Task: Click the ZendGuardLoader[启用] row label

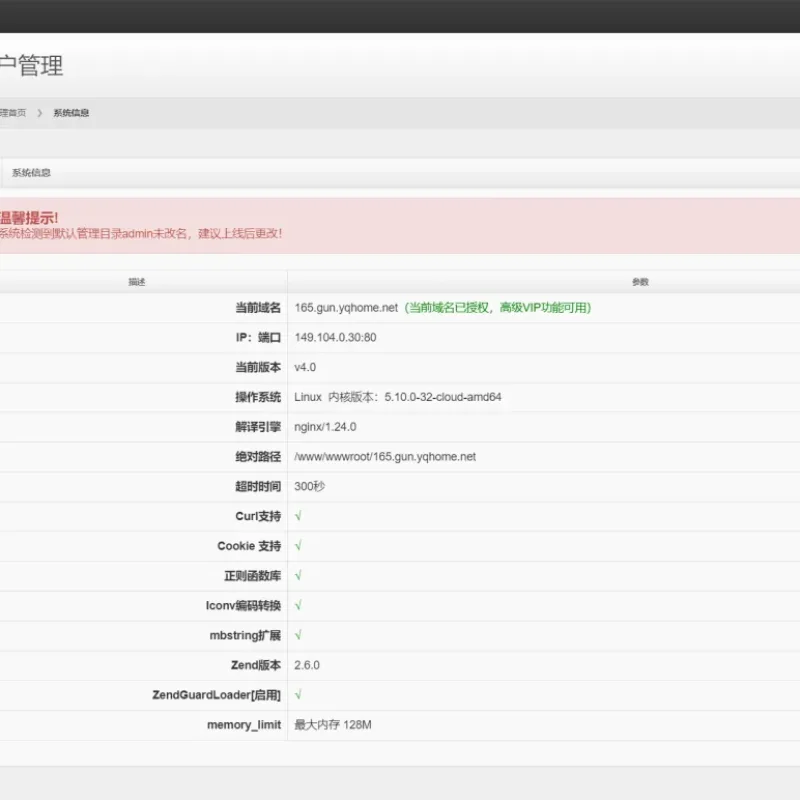Action: (x=216, y=695)
